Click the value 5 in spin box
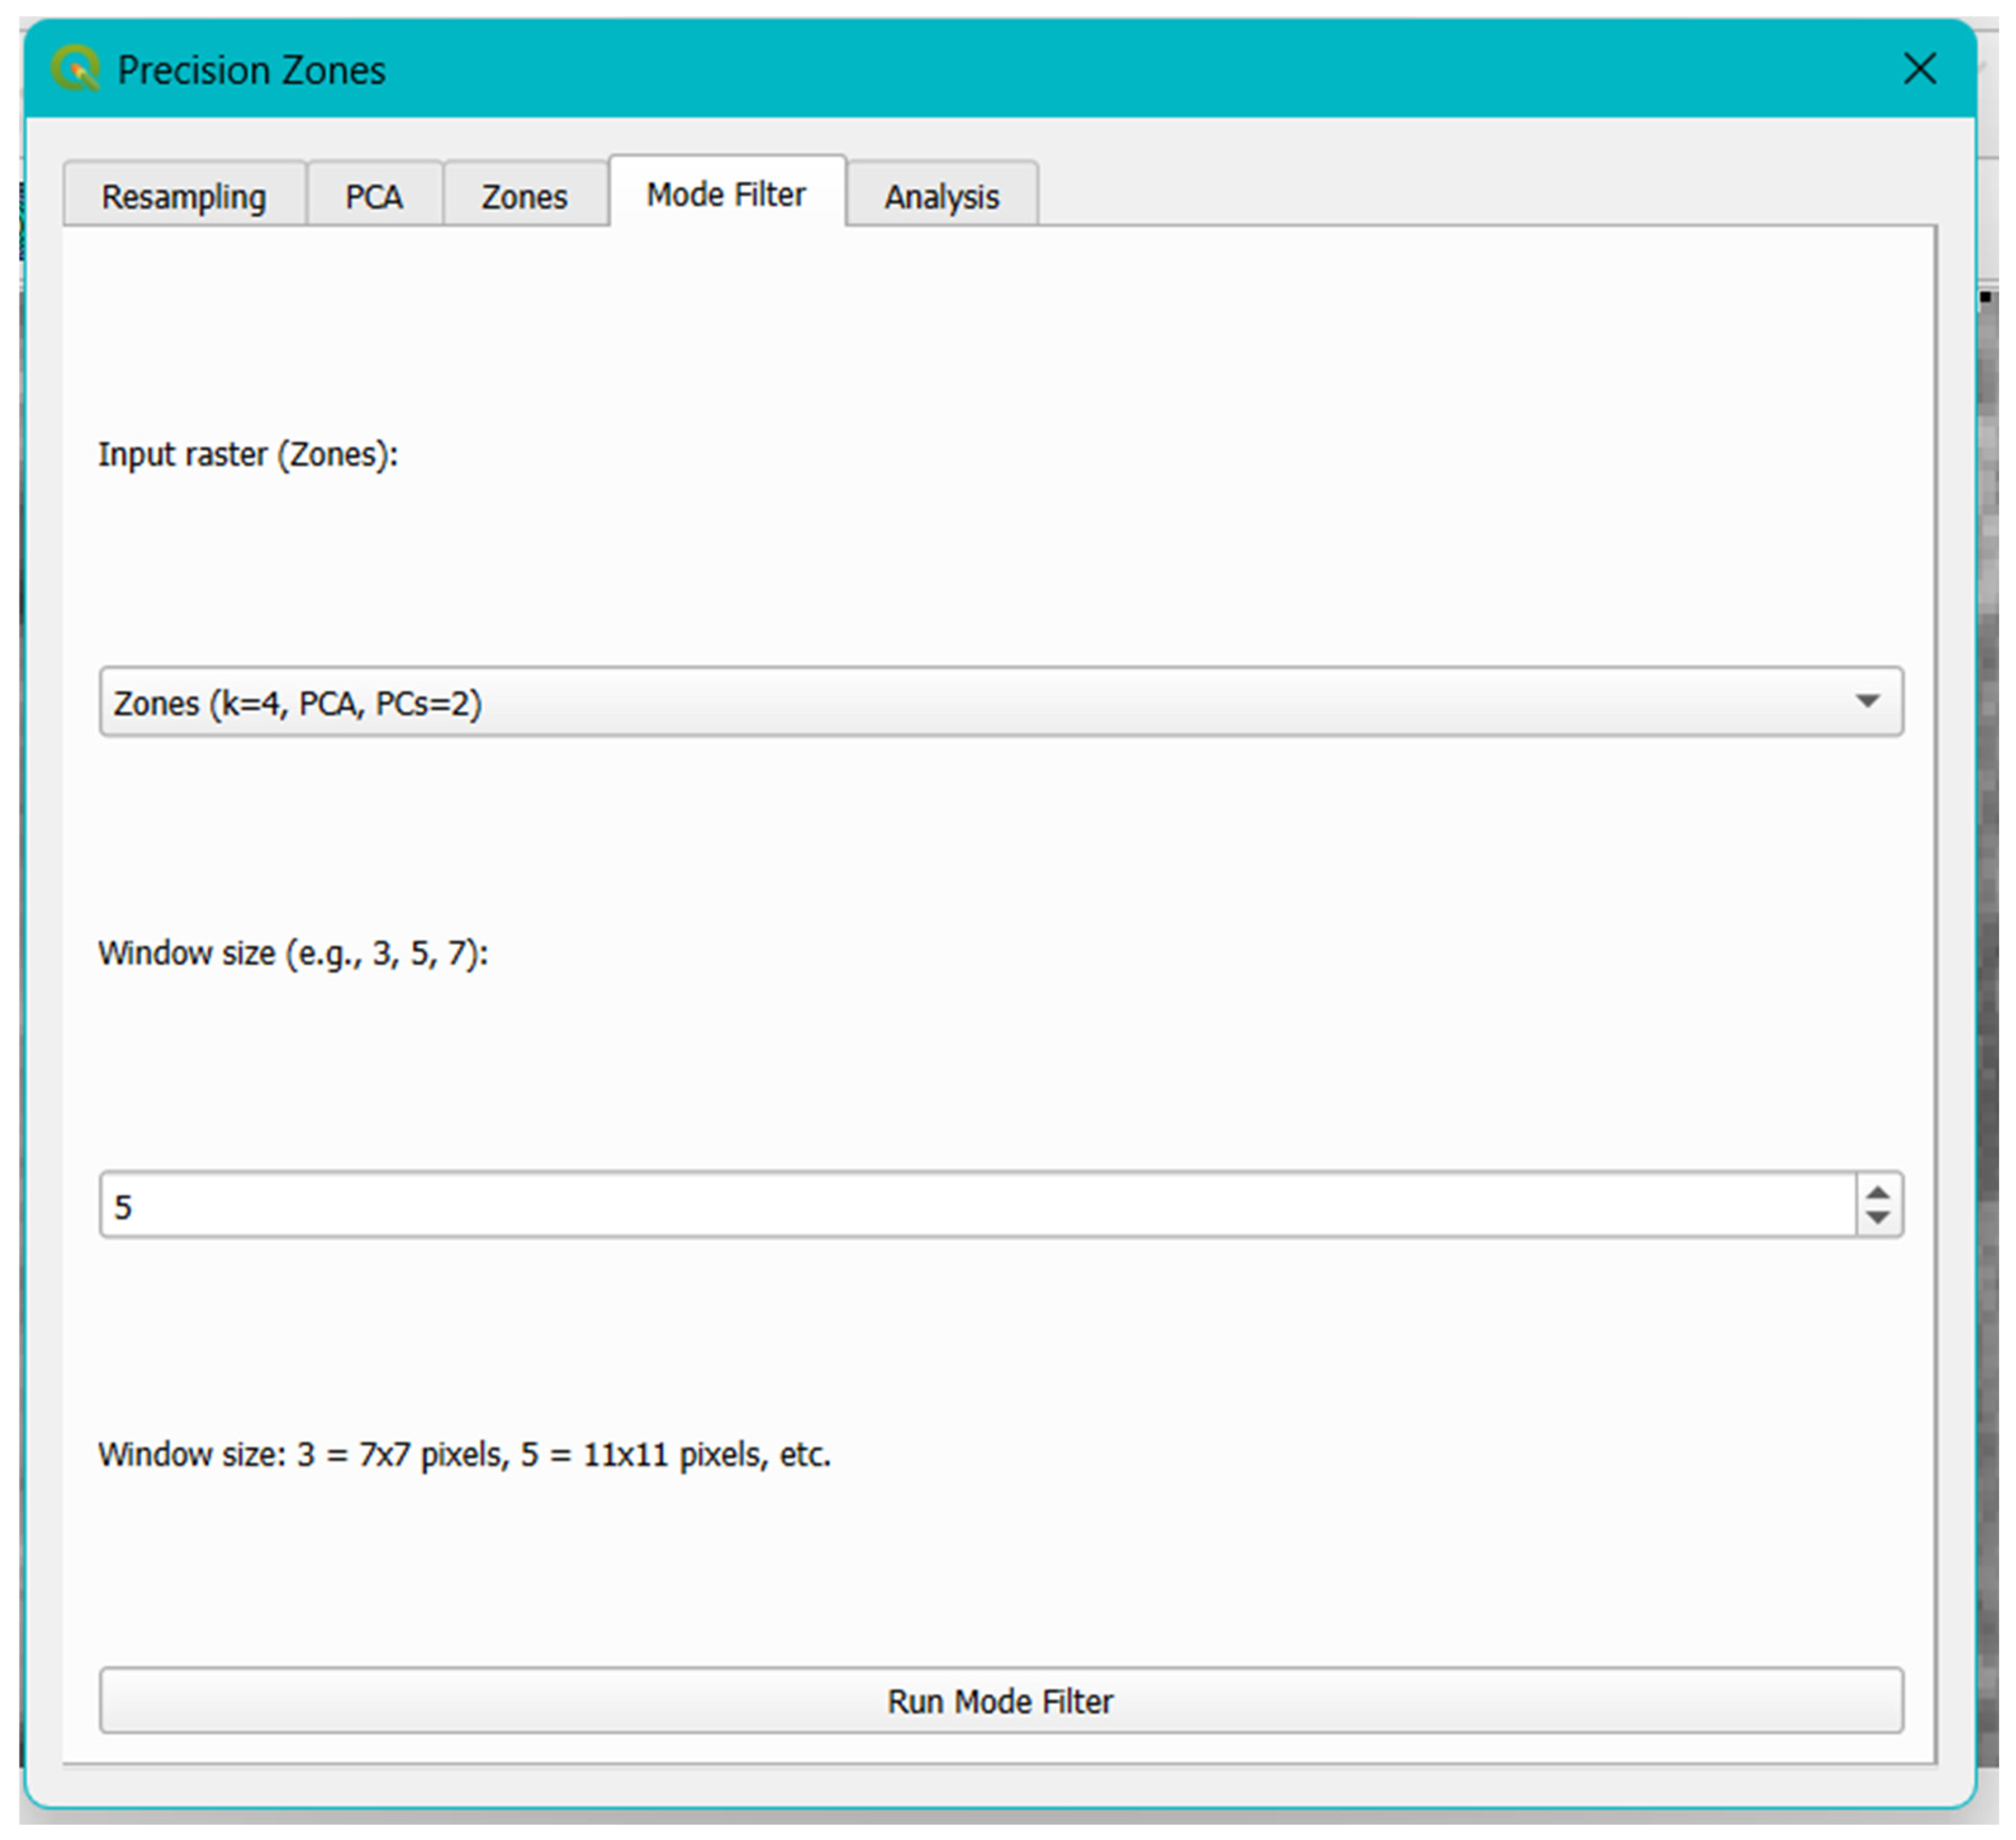Viewport: 2016px width, 1840px height. tap(123, 1207)
